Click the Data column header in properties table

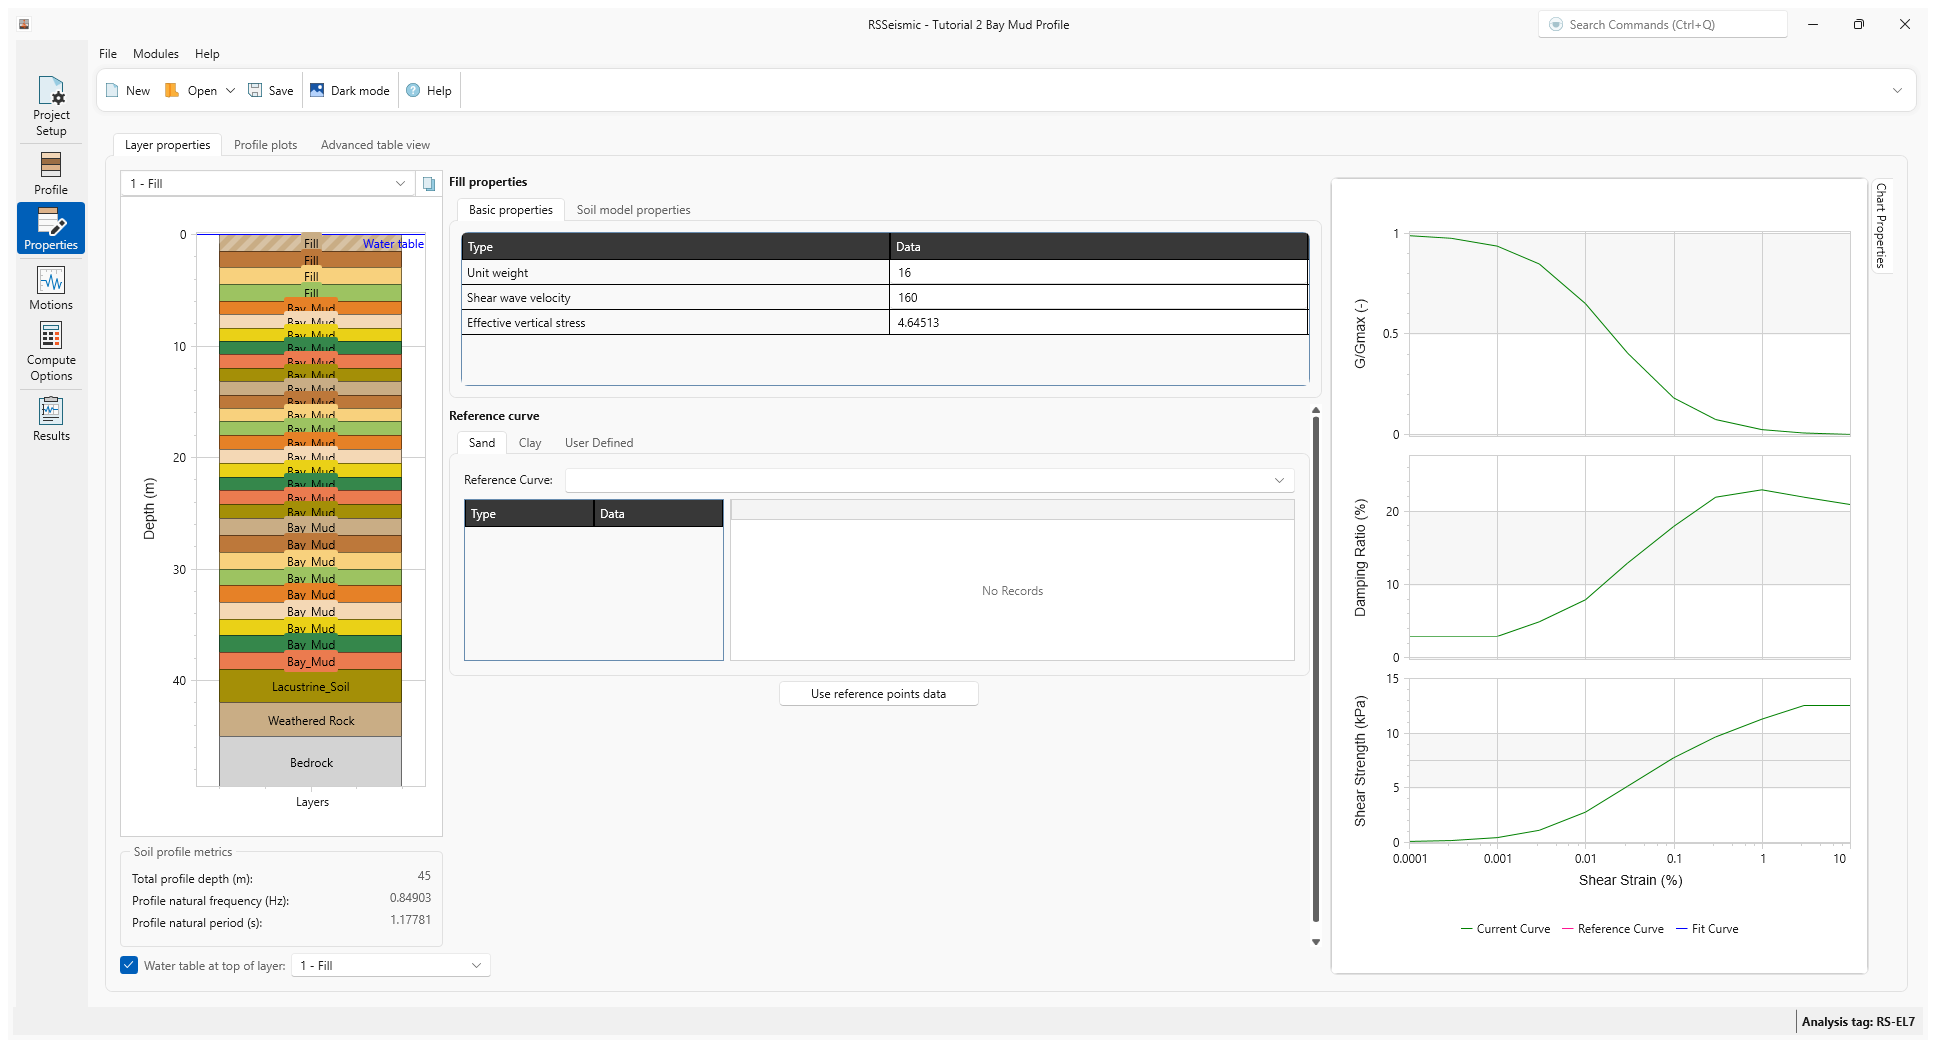pos(1099,246)
